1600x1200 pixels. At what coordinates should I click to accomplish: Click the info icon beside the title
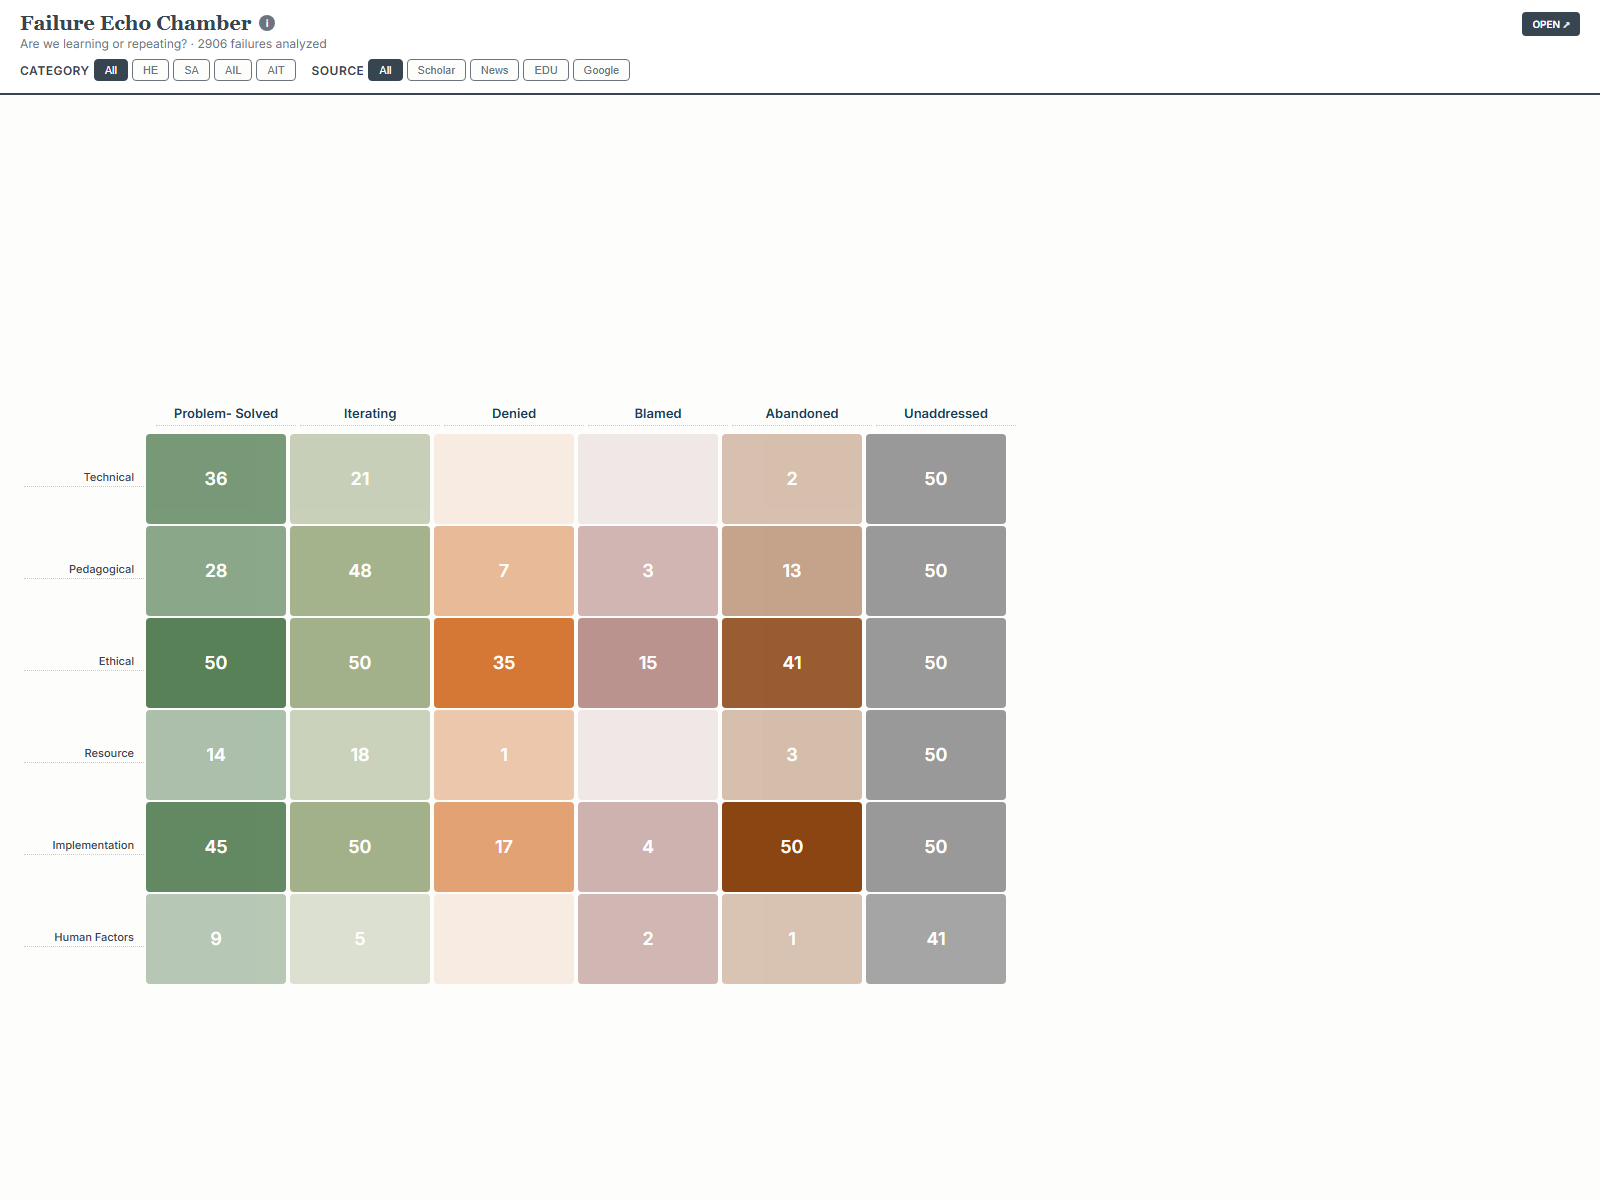coord(267,23)
